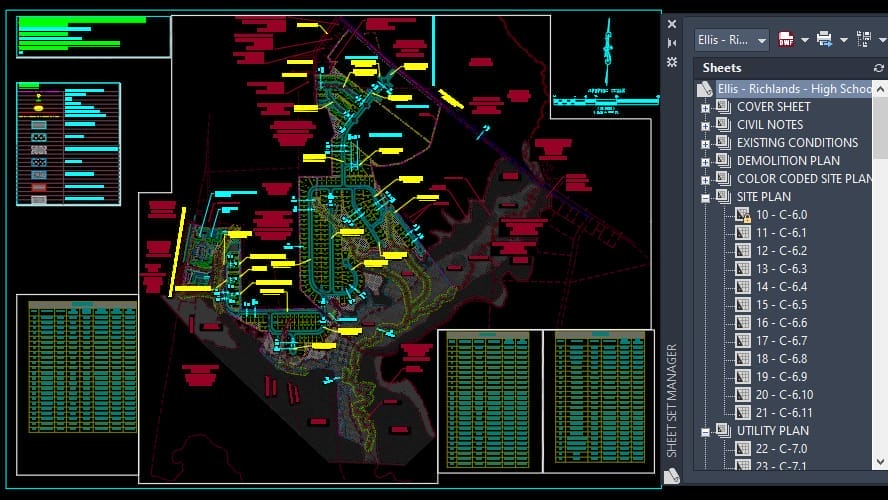The image size is (888, 500).
Task: Expand the CIVIL NOTES subset
Action: [x=706, y=126]
